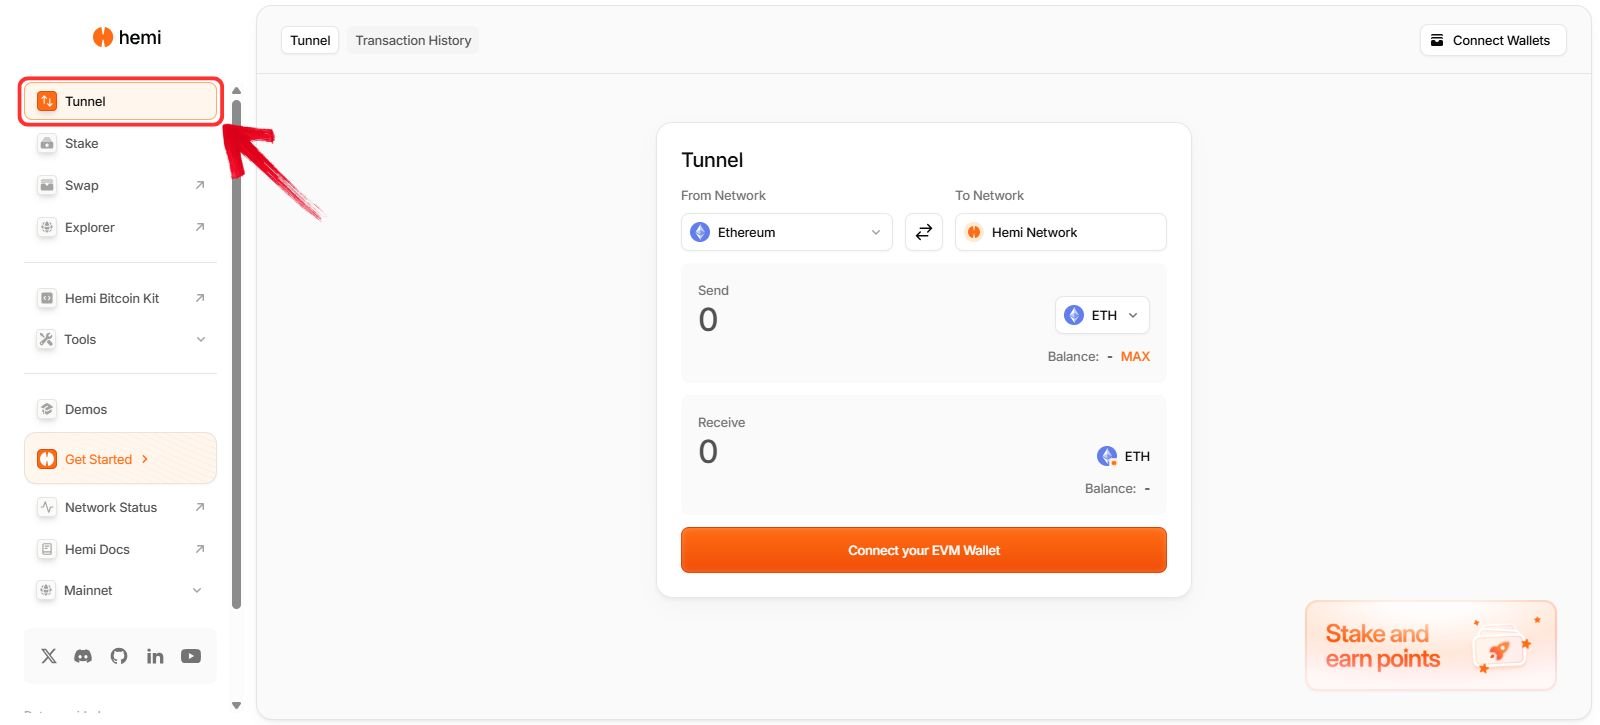Click the hemi logo in the sidebar
This screenshot has height=725, width=1600.
(127, 37)
